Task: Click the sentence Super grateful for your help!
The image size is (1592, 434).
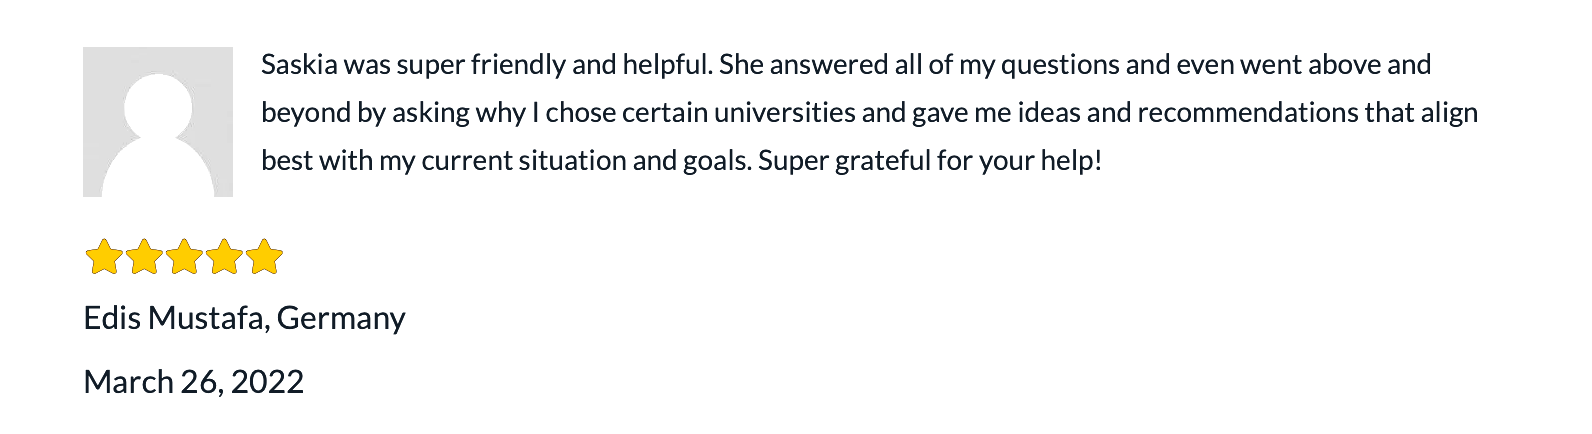Action: point(930,161)
